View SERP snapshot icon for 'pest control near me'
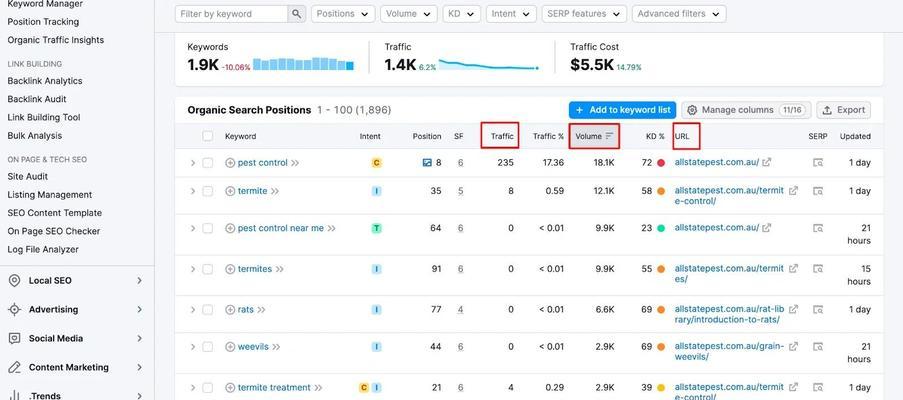This screenshot has width=903, height=400. (x=818, y=228)
